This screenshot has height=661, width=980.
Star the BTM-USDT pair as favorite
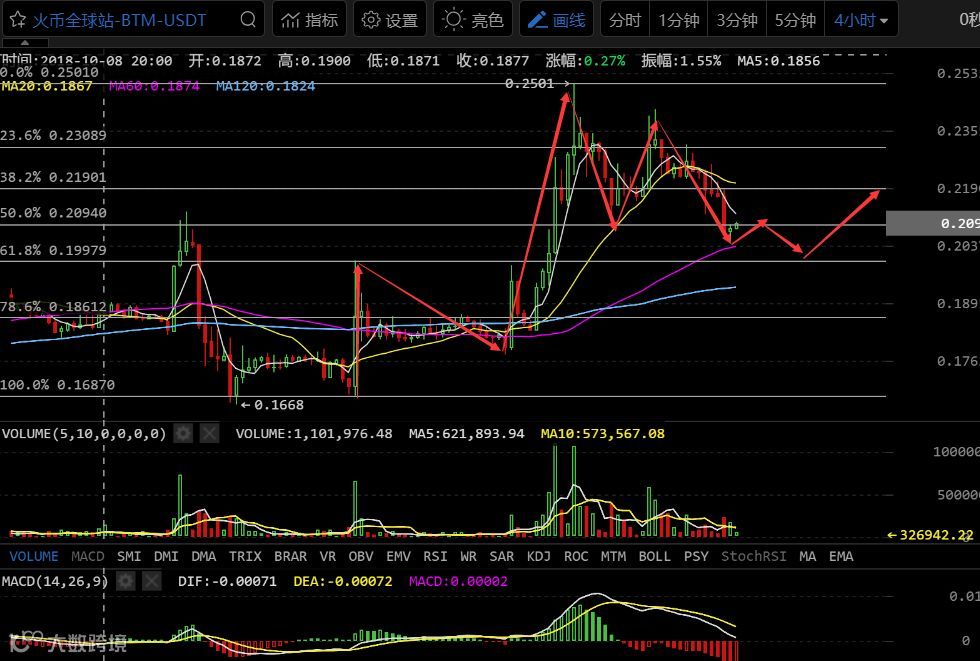18,20
